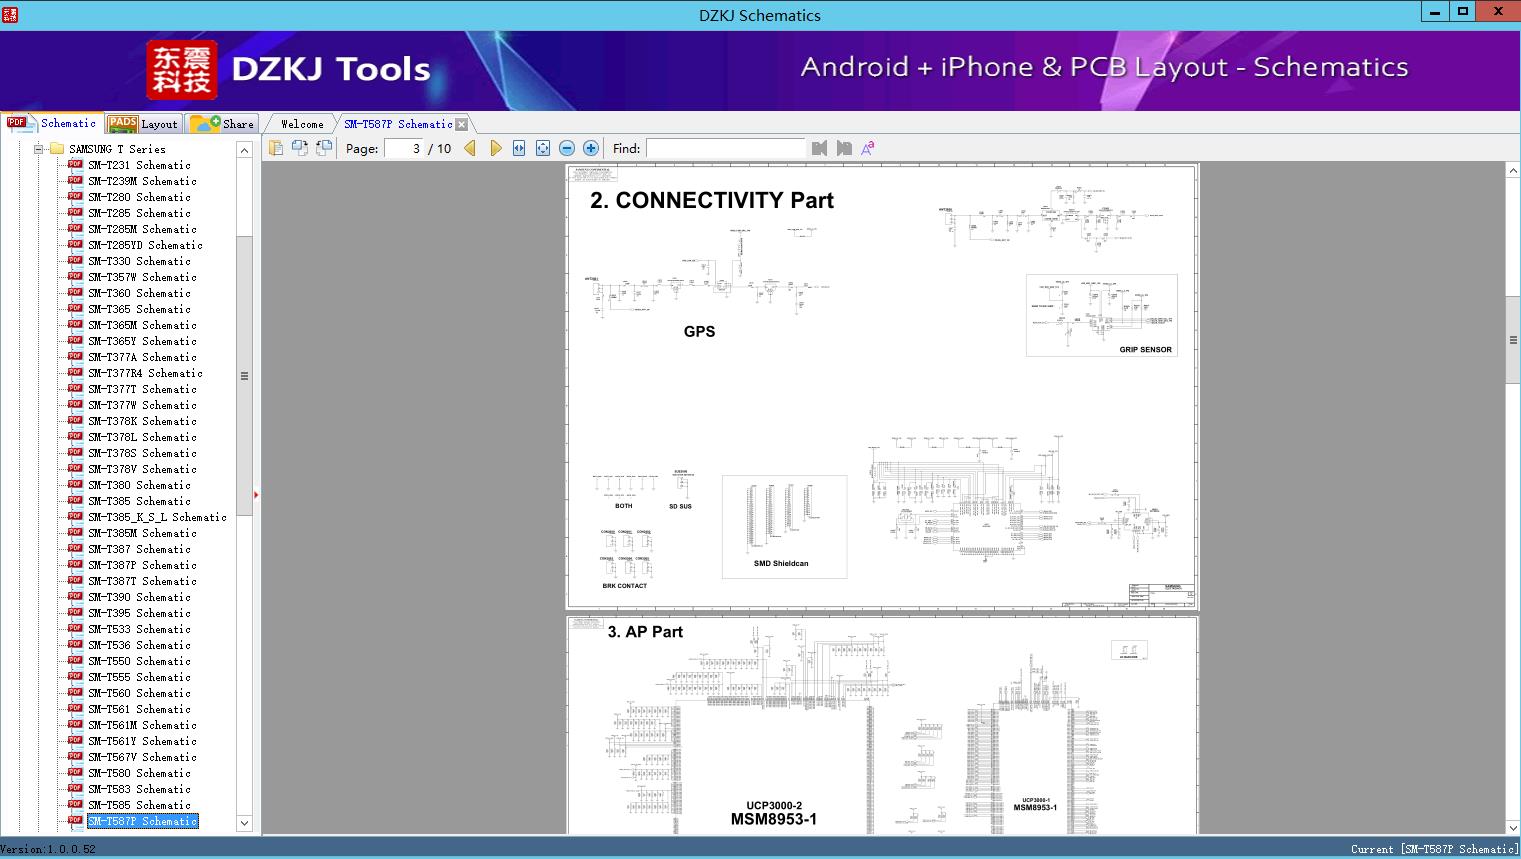Click PDF icon beside SM-T533 Schematic
The image size is (1521, 859).
[x=75, y=629]
